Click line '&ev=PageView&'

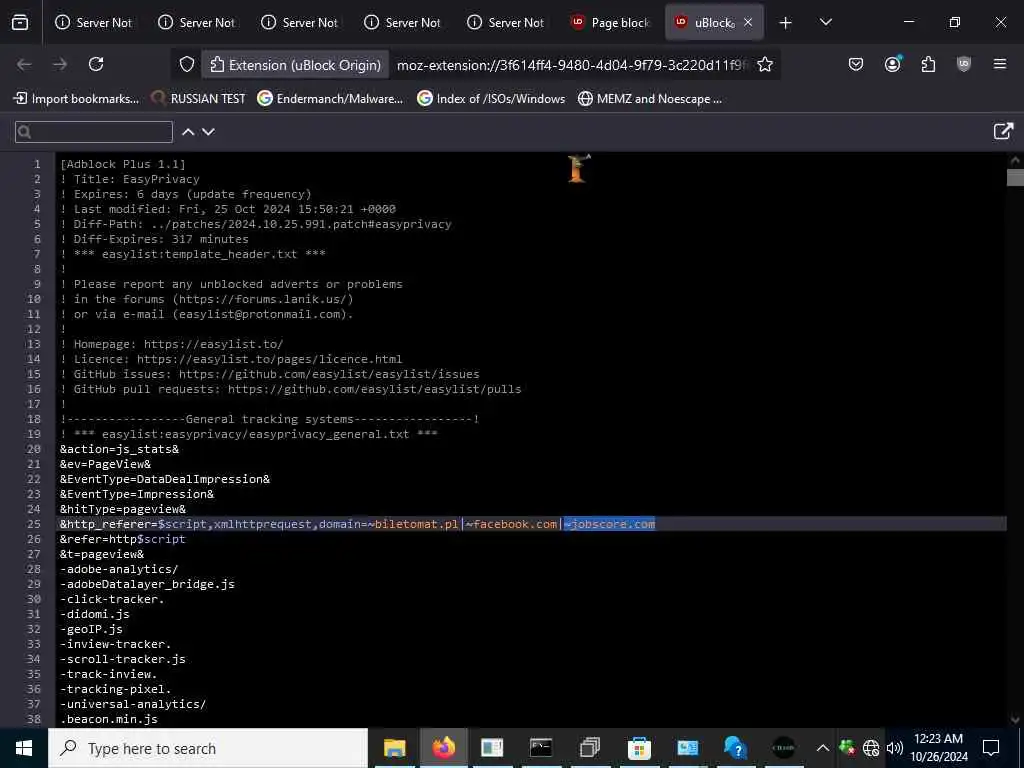105,464
